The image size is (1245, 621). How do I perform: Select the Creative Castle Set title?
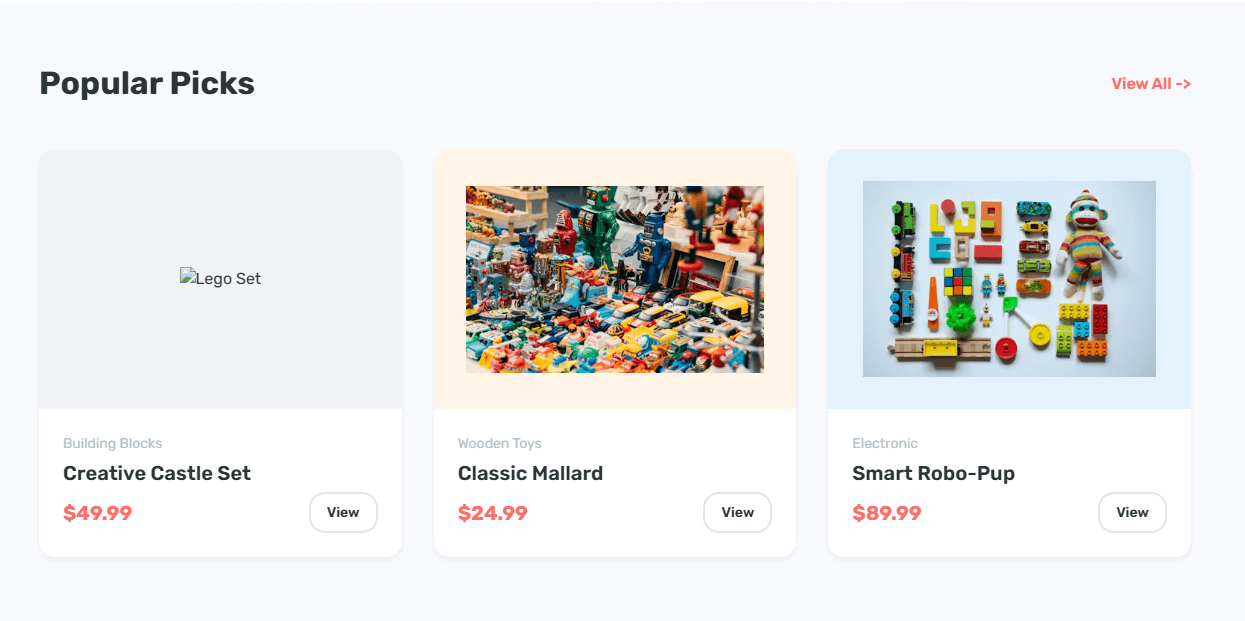[157, 473]
